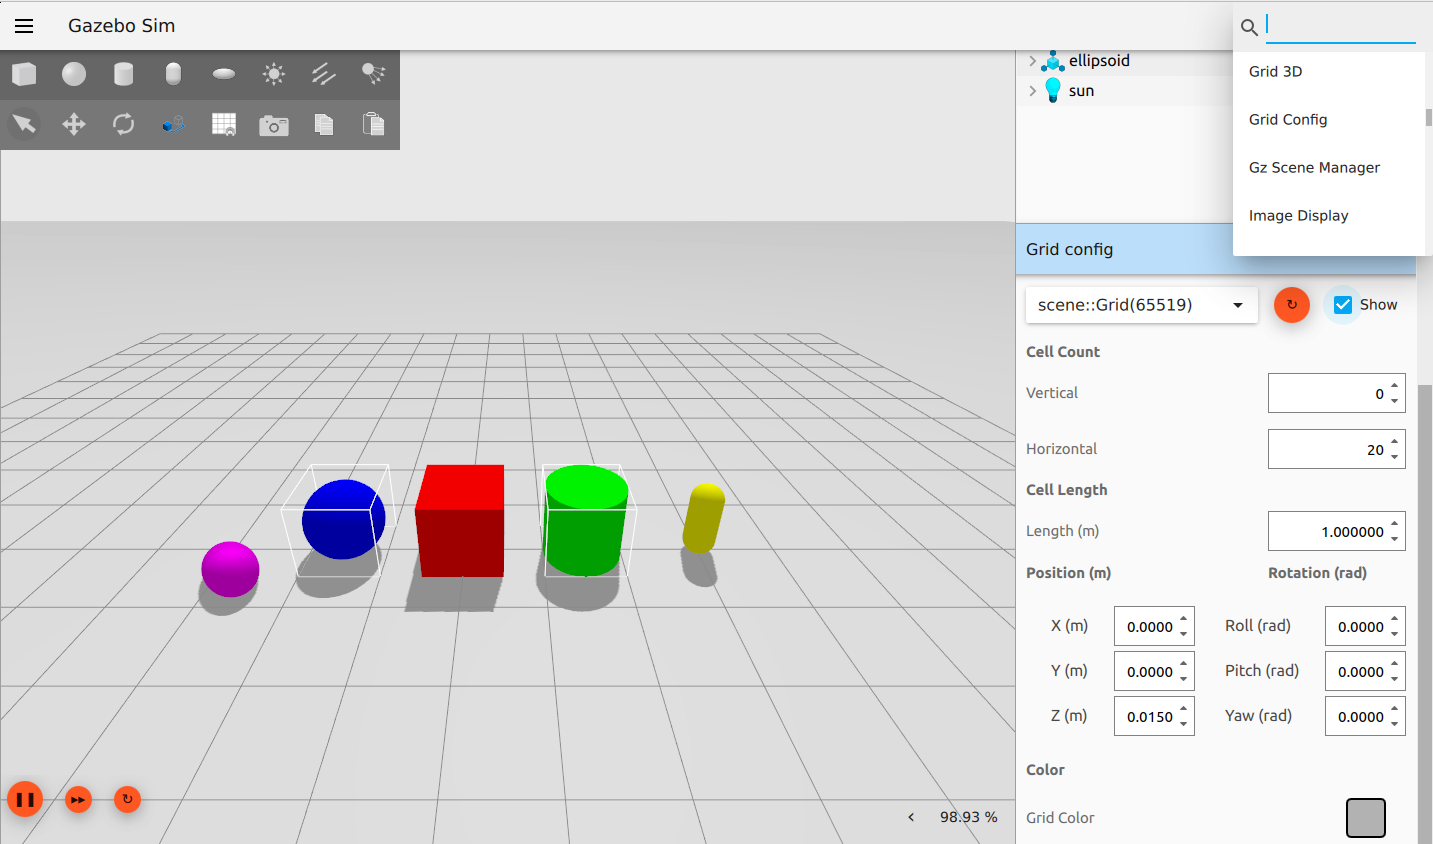This screenshot has height=844, width=1433.
Task: Click the Y (m) position field
Action: 1154,671
